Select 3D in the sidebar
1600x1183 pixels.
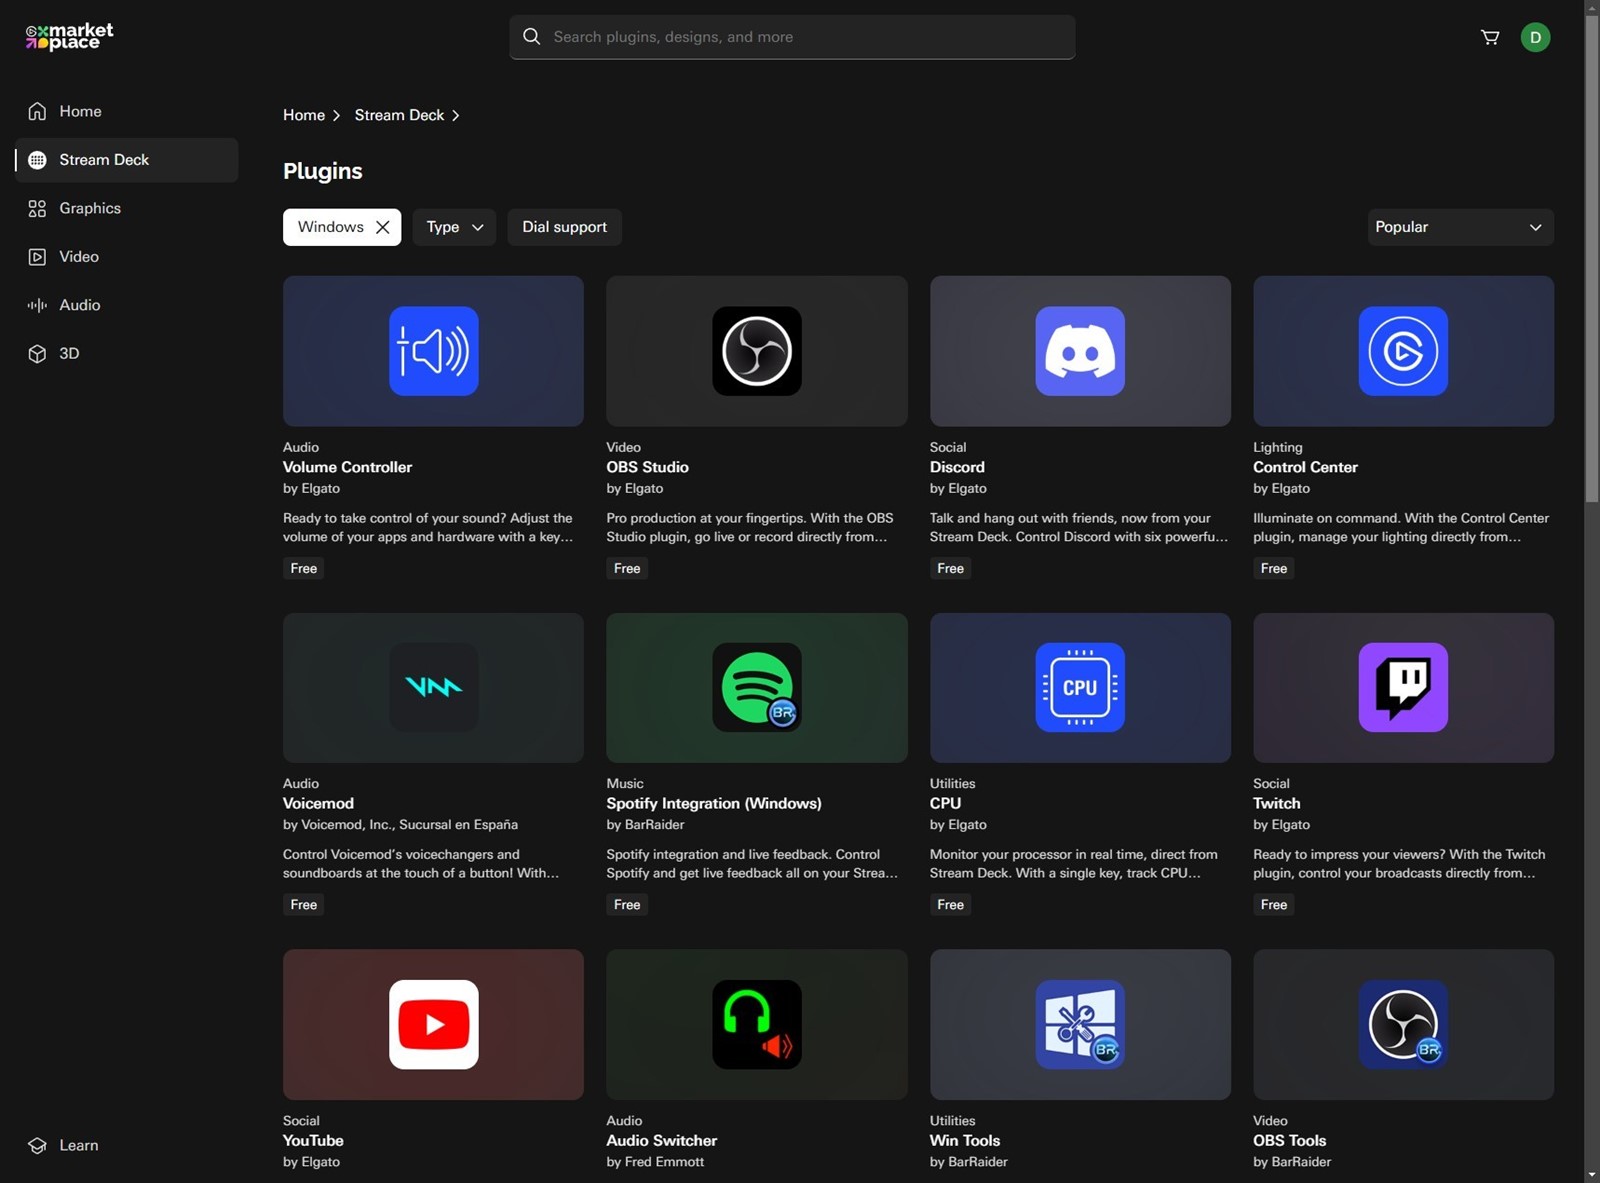[x=127, y=354]
